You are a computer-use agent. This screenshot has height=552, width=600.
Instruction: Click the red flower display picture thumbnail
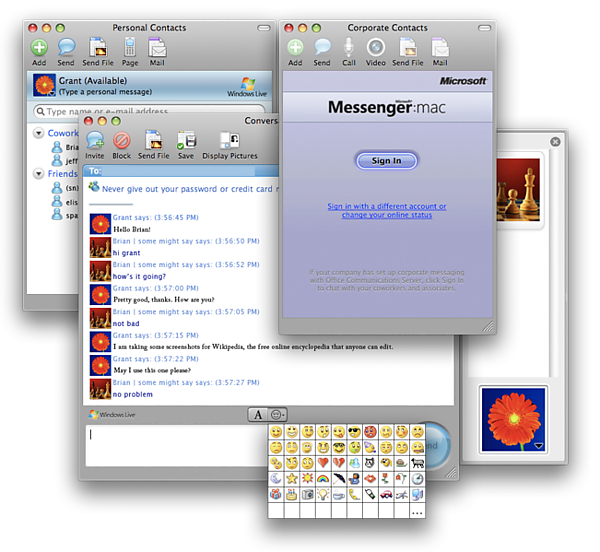(x=513, y=419)
